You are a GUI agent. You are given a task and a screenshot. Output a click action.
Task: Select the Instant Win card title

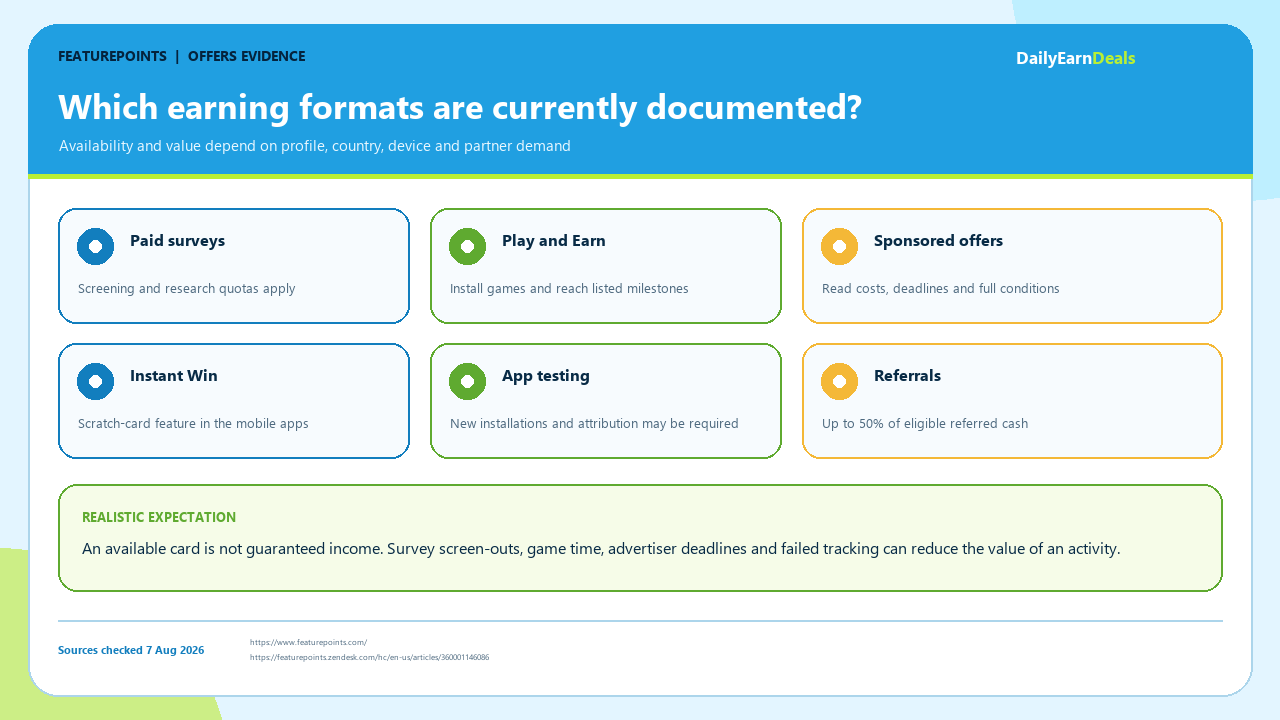pos(173,376)
